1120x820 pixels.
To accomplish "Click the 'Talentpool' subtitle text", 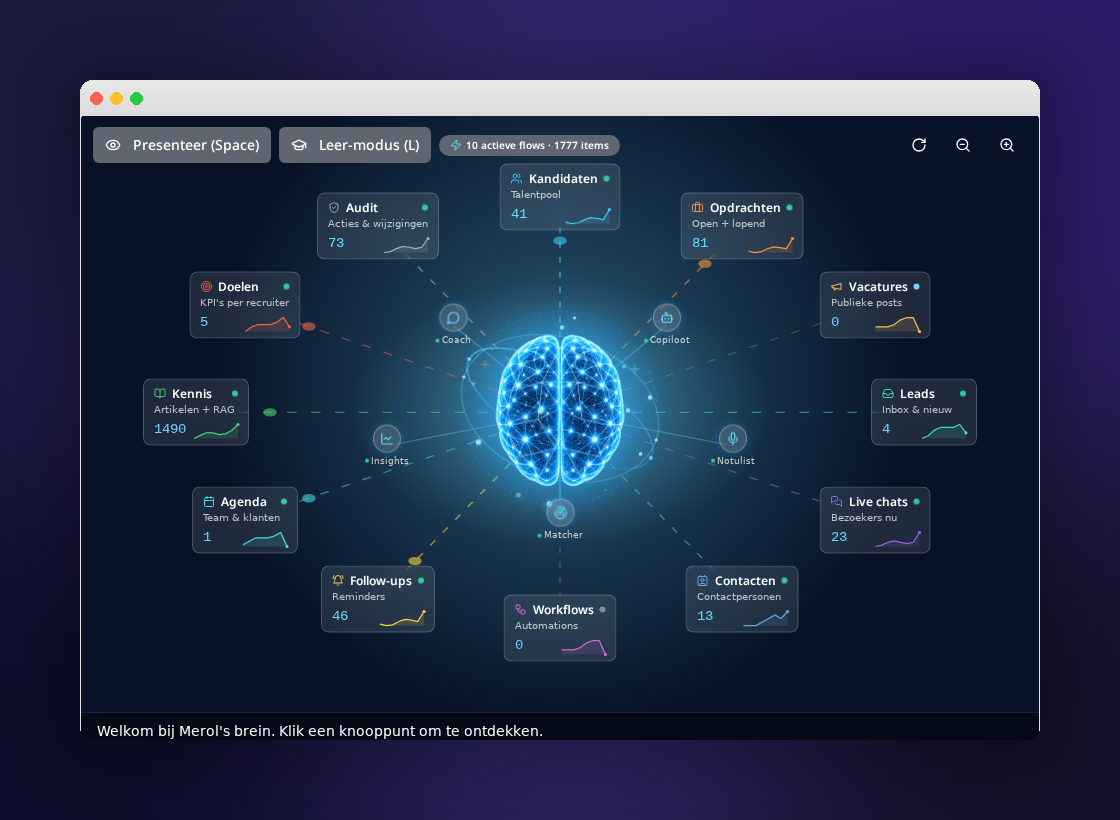I will point(536,194).
